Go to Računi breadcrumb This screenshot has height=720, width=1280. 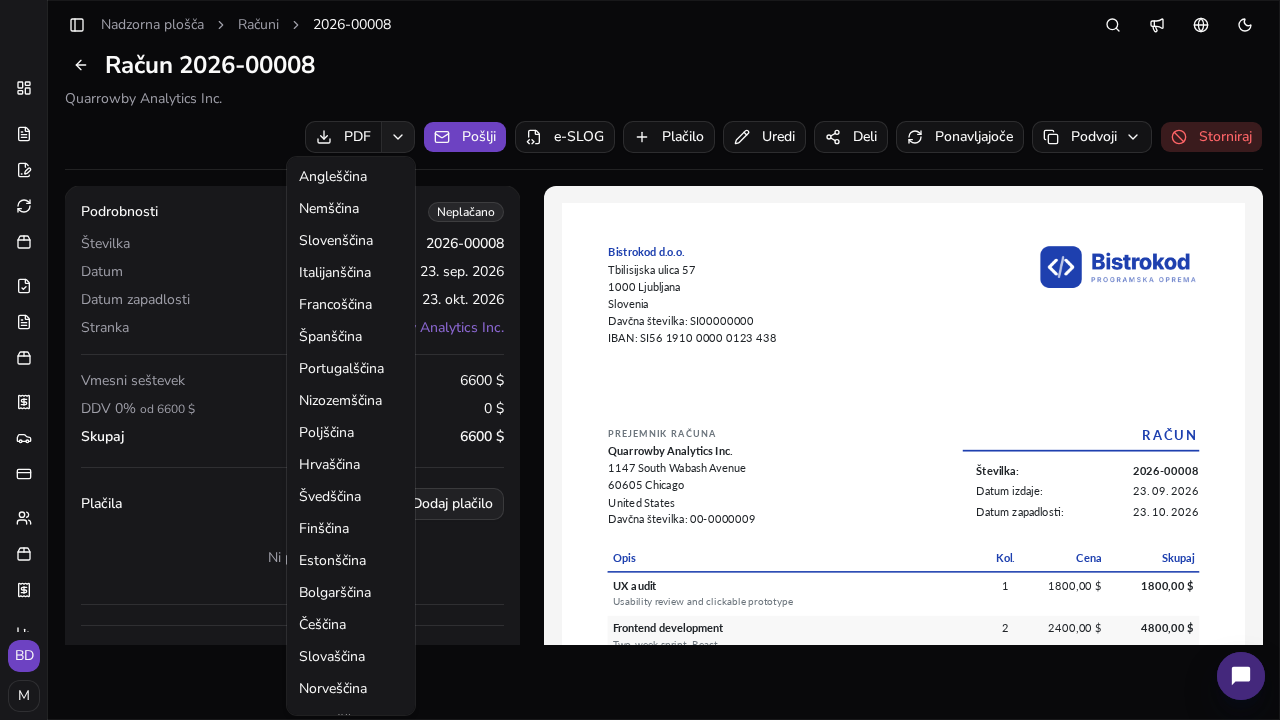tap(258, 24)
